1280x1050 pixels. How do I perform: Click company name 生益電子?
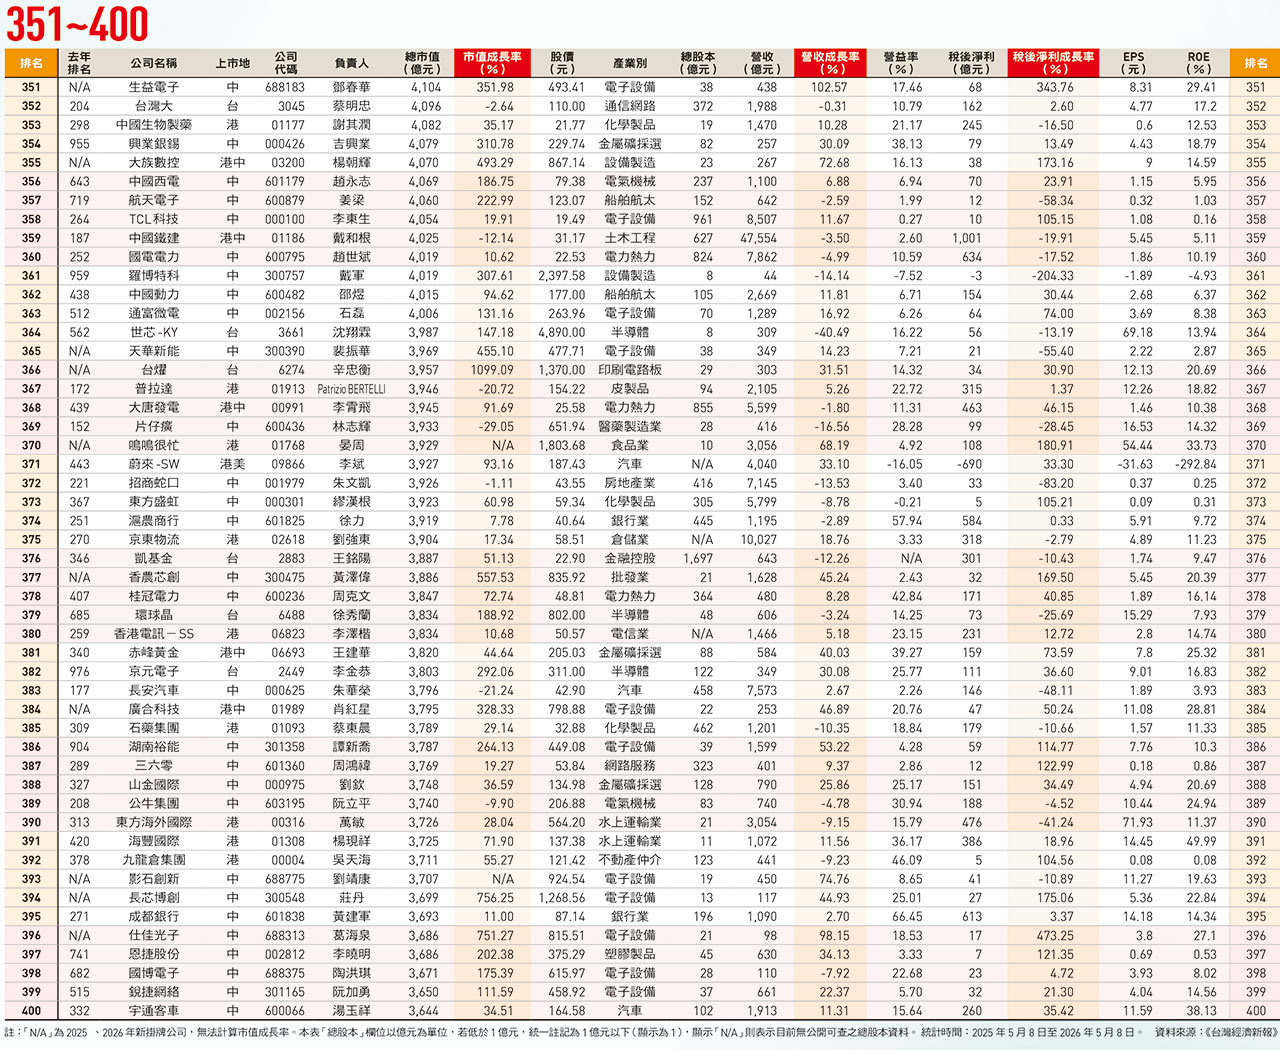154,87
